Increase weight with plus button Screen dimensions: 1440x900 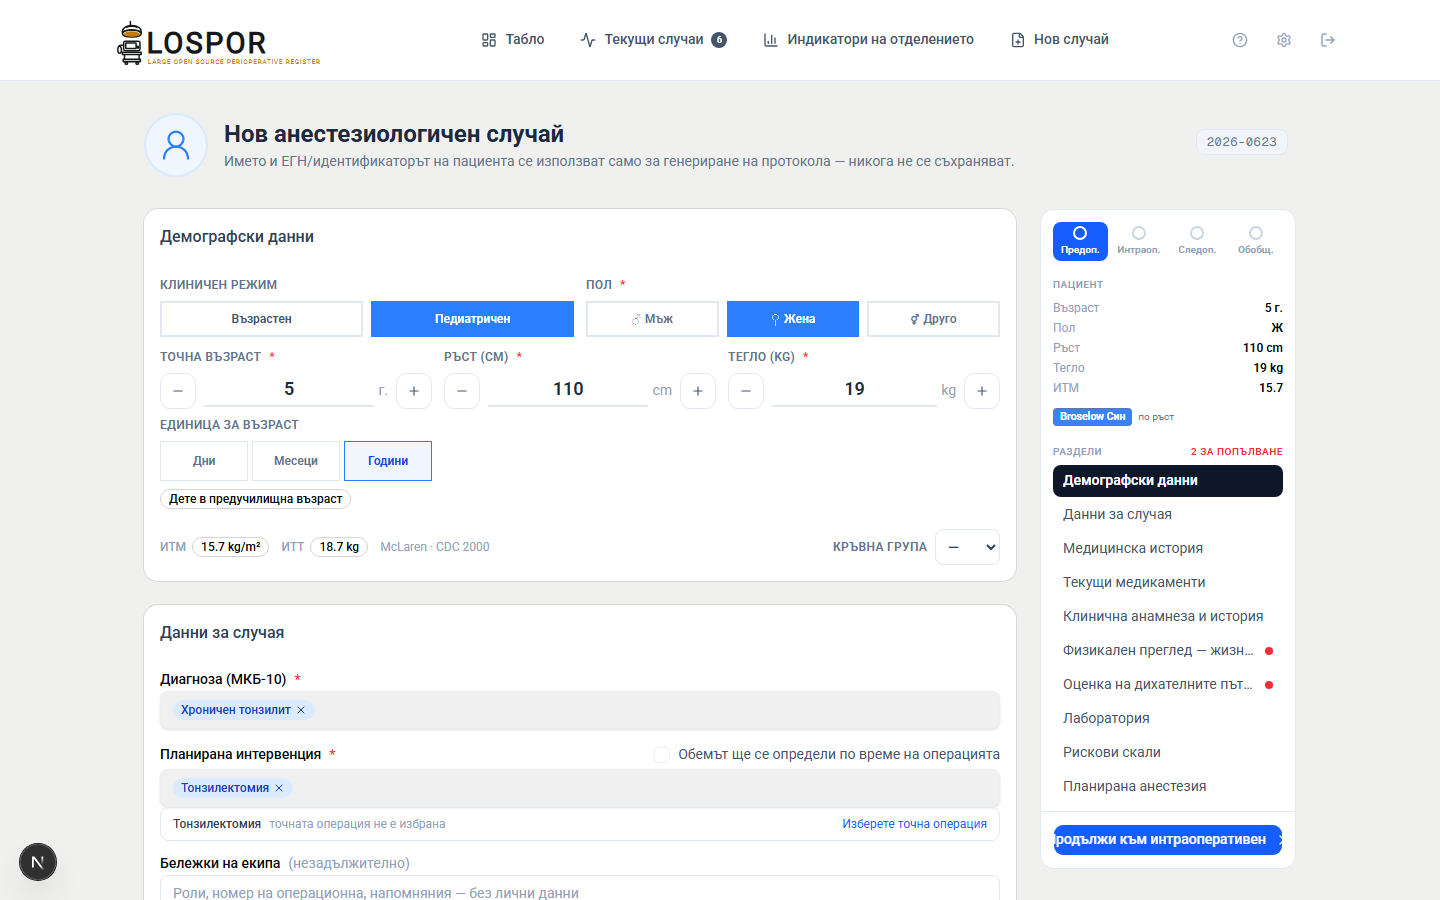(x=982, y=391)
